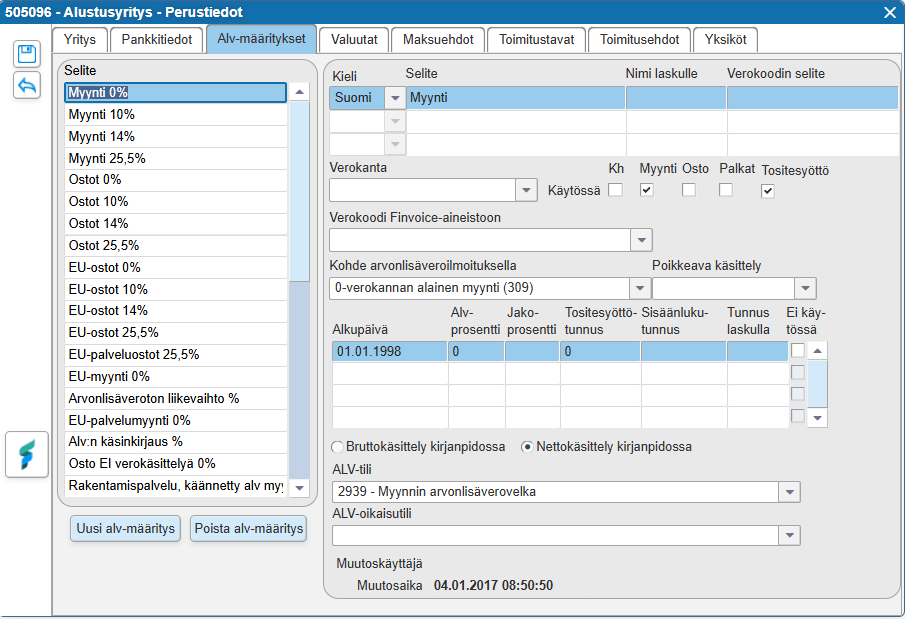Open the Kieli Suomi dropdown arrow

click(x=395, y=98)
